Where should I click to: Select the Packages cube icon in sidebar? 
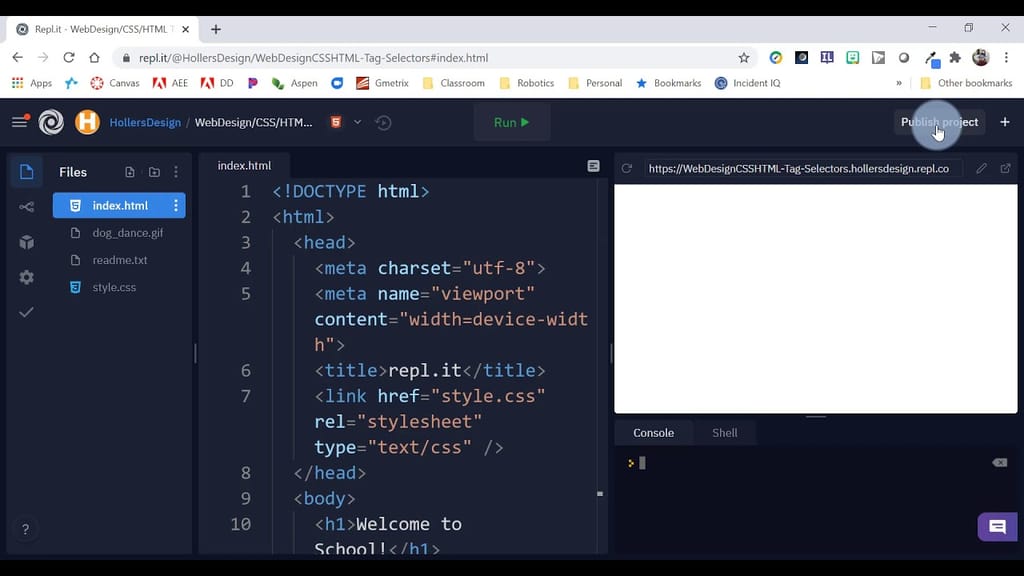[26, 242]
